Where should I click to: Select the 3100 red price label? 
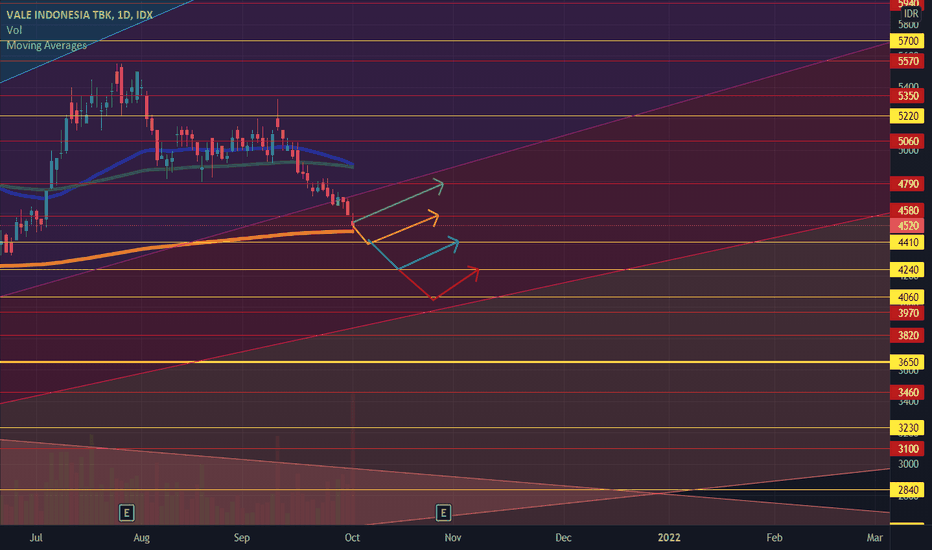pos(907,449)
